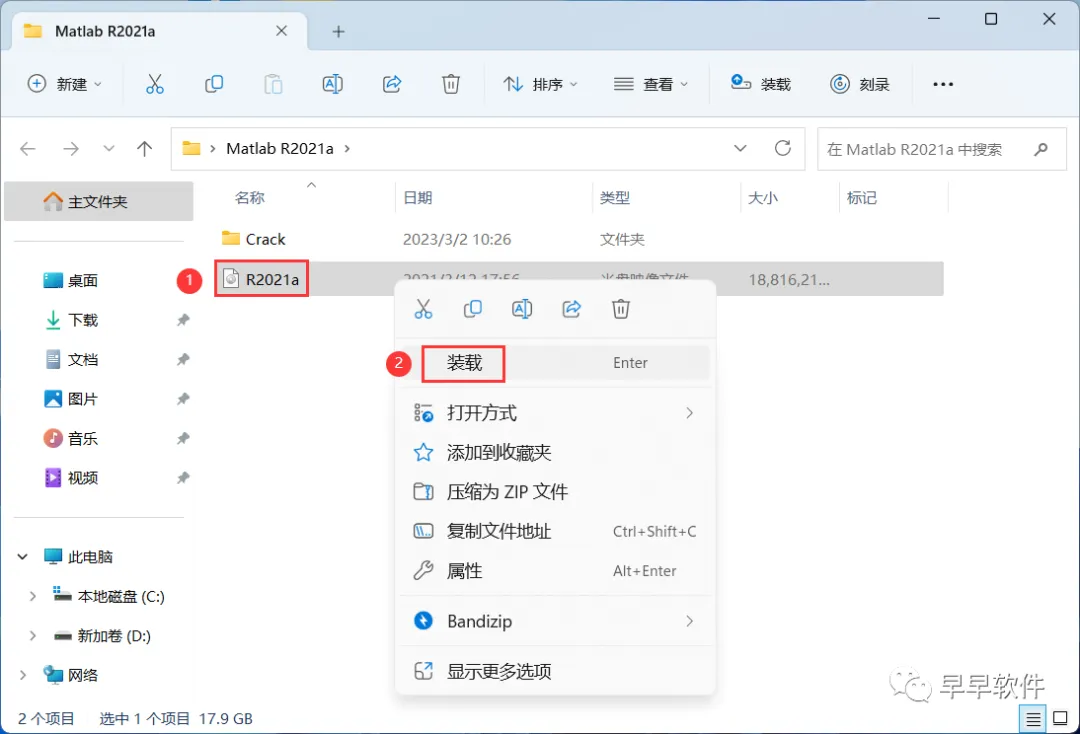The height and width of the screenshot is (734, 1080).
Task: Expand 本地磁盘 (C:) tree node
Action: (x=32, y=596)
